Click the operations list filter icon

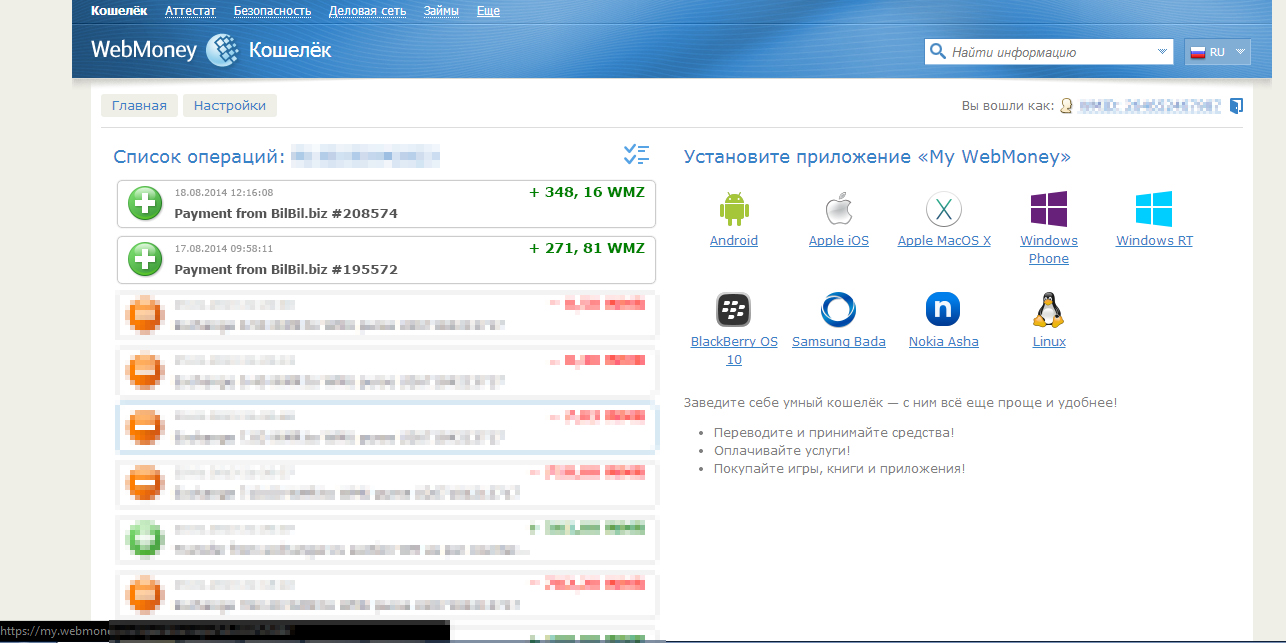(636, 155)
